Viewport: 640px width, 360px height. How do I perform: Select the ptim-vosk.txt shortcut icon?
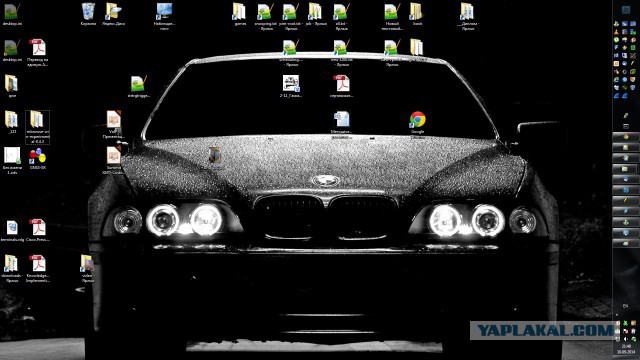[x=290, y=12]
